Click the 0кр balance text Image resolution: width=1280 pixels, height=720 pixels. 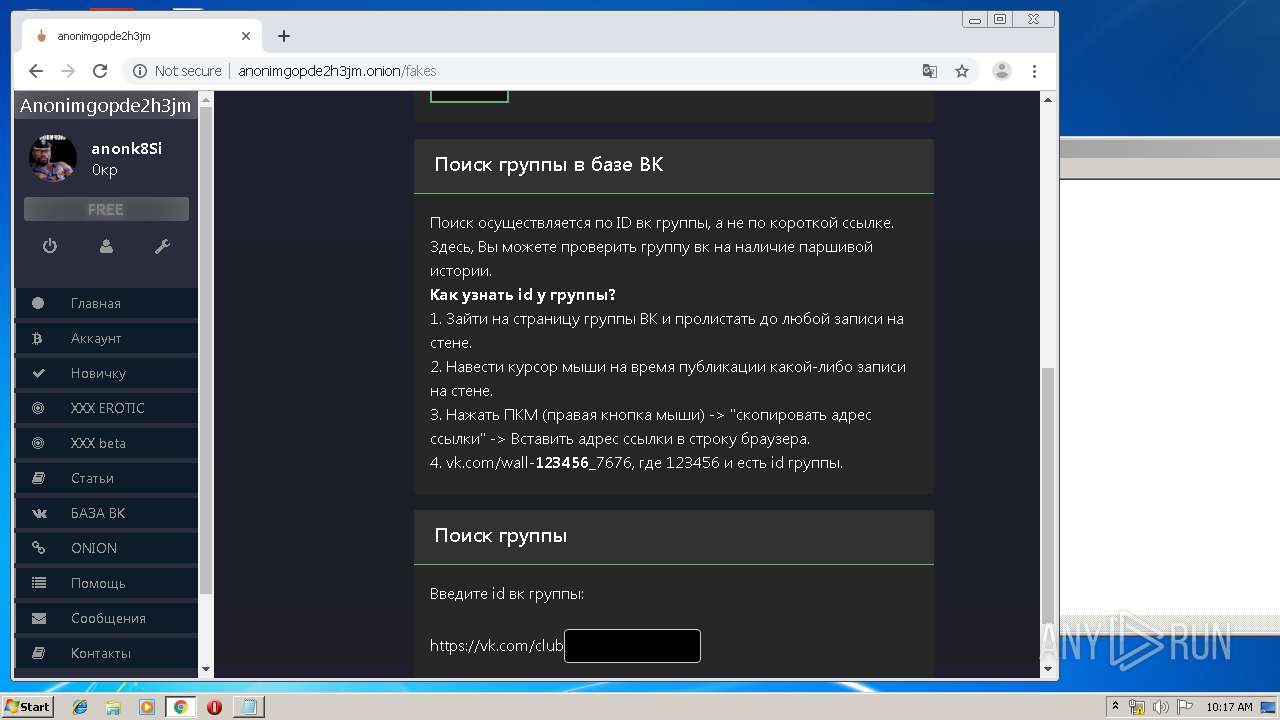coord(105,170)
